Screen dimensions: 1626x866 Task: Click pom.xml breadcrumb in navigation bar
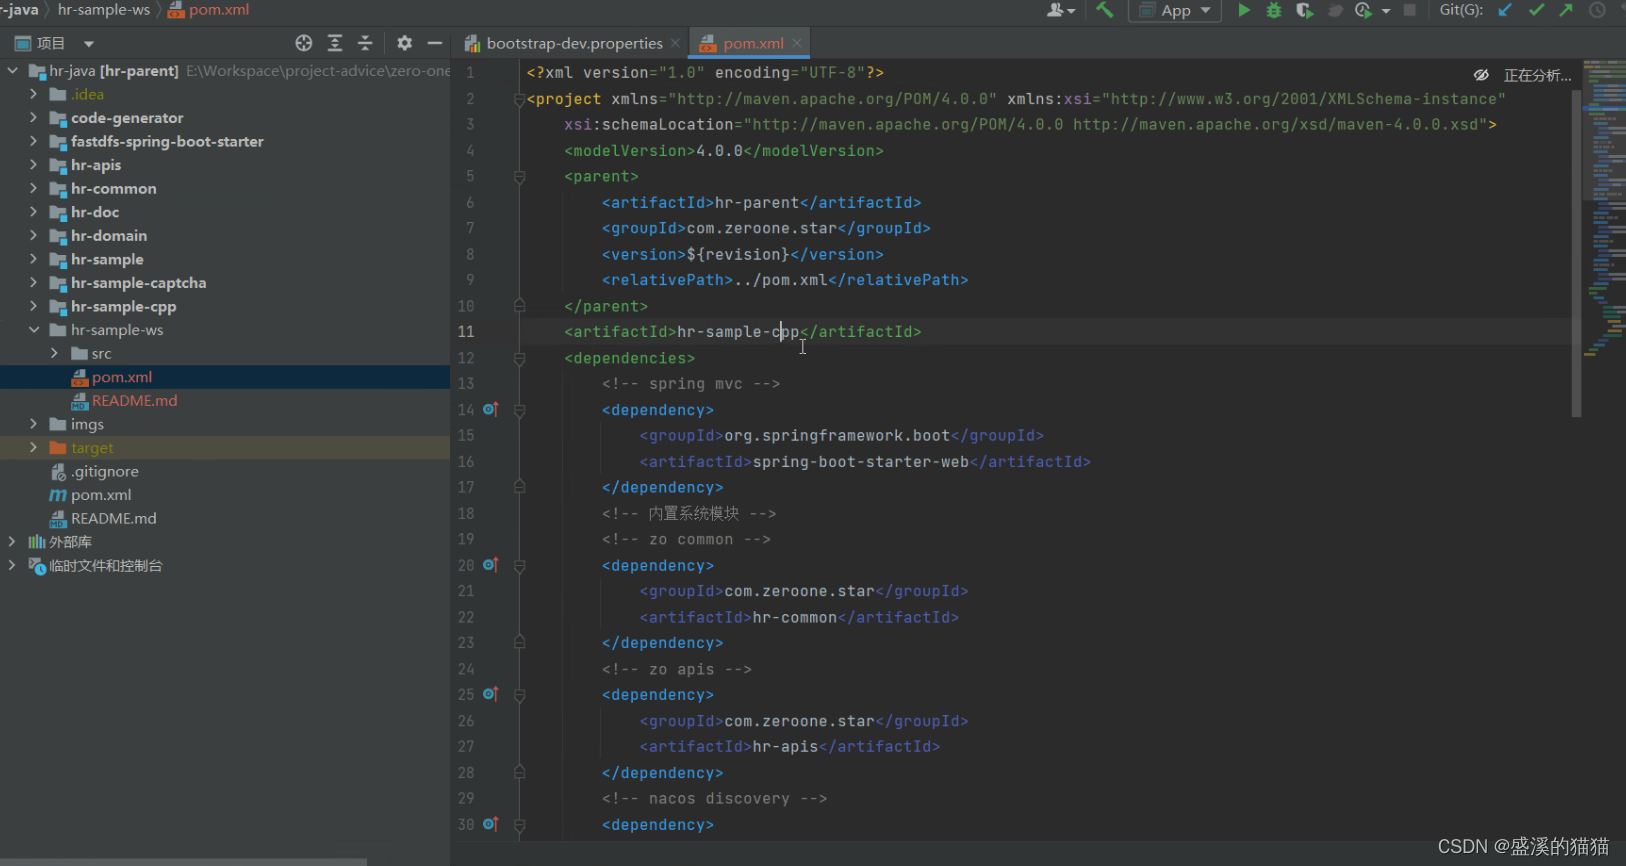tap(208, 10)
